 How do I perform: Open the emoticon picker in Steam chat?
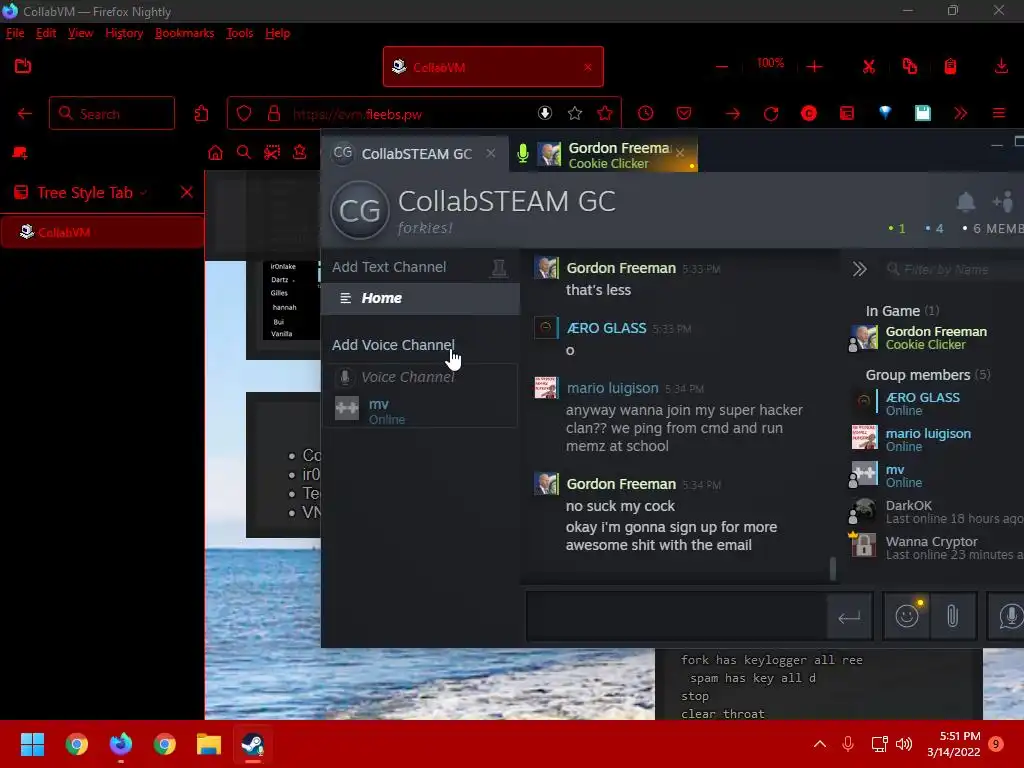pos(907,616)
